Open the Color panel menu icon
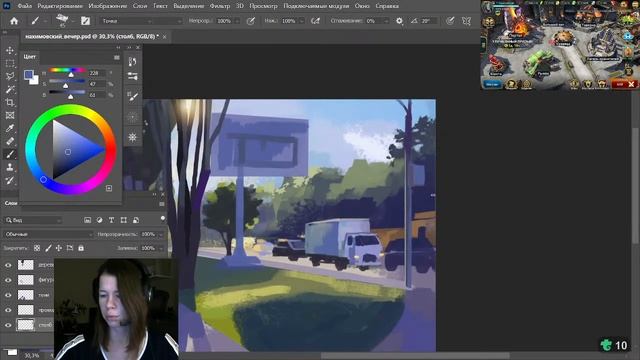 click(117, 58)
